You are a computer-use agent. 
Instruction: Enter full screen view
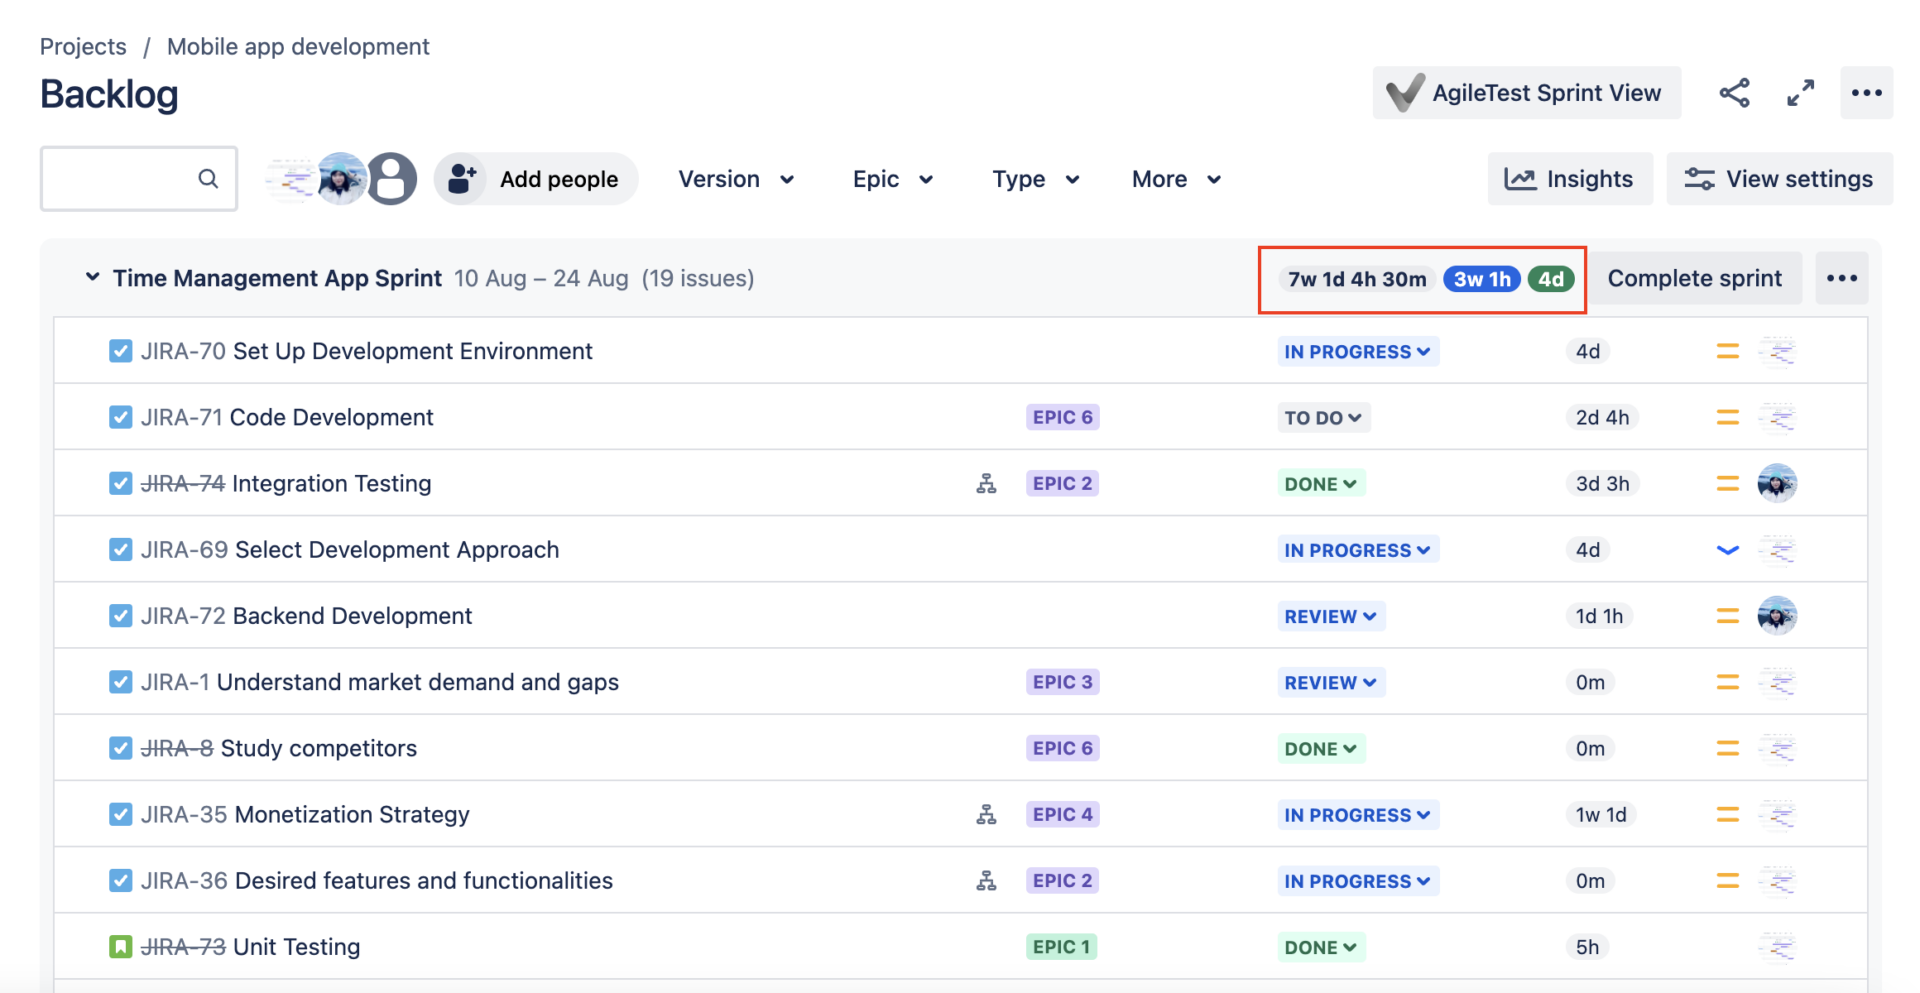pos(1801,92)
